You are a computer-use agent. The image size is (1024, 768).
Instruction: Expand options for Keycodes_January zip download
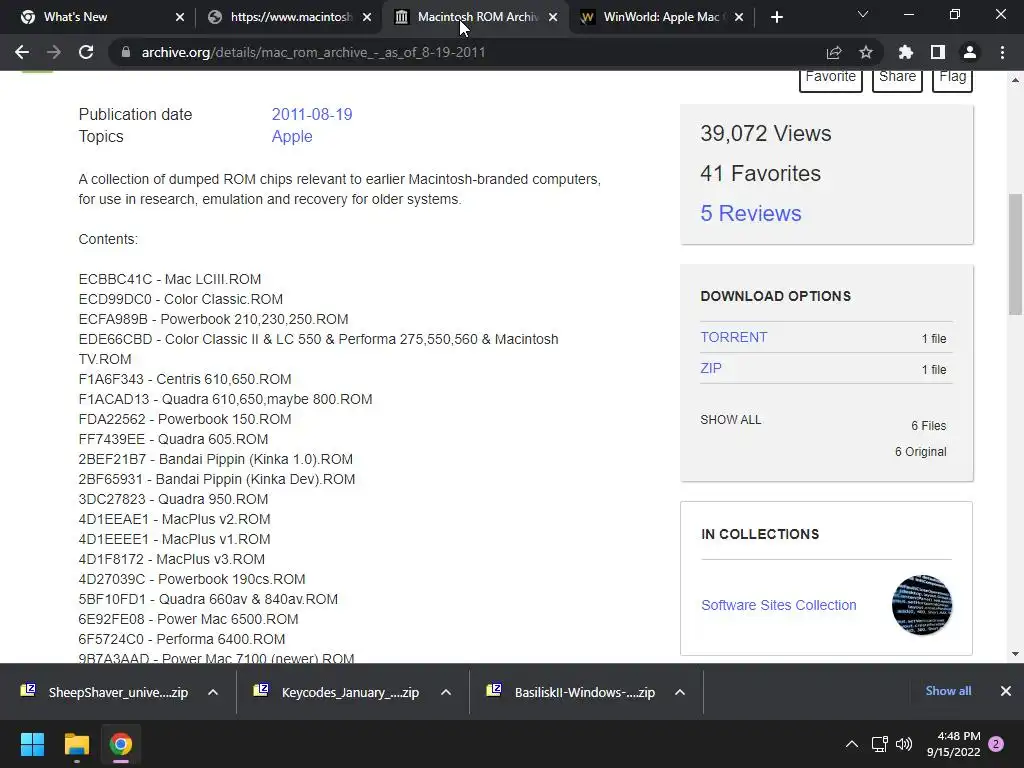[446, 692]
